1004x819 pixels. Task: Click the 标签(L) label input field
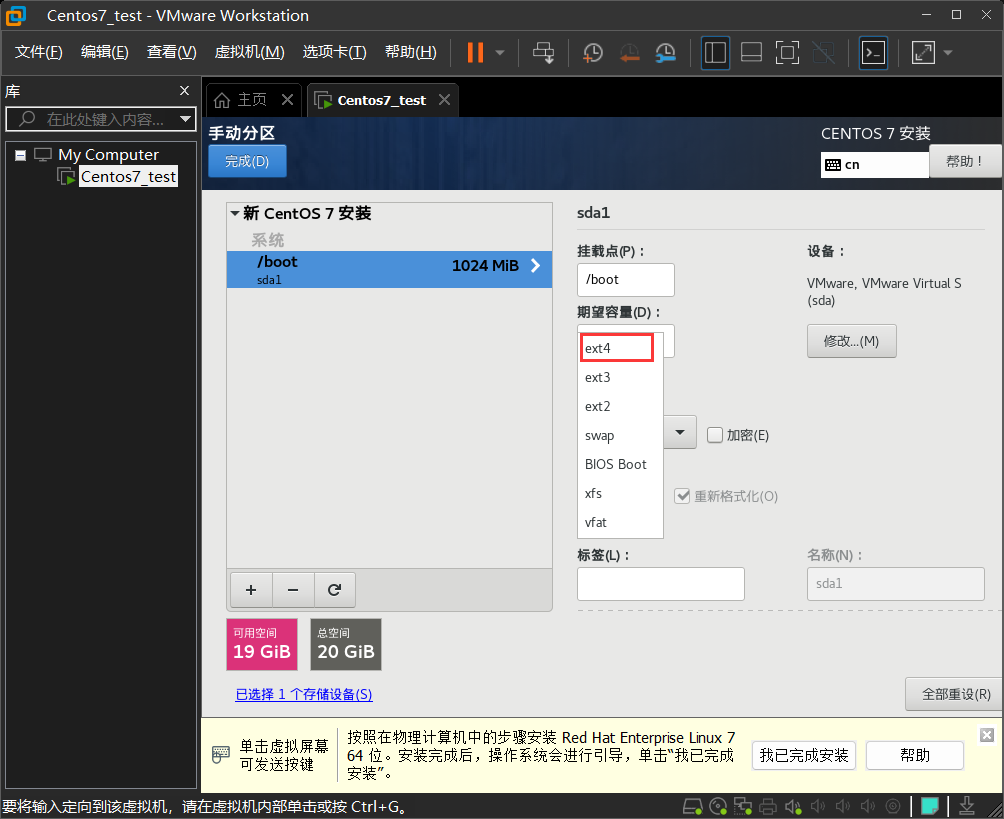(660, 584)
